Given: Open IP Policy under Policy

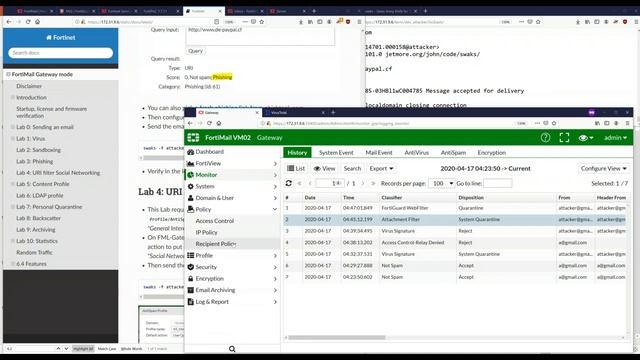Looking at the screenshot, I should (206, 232).
